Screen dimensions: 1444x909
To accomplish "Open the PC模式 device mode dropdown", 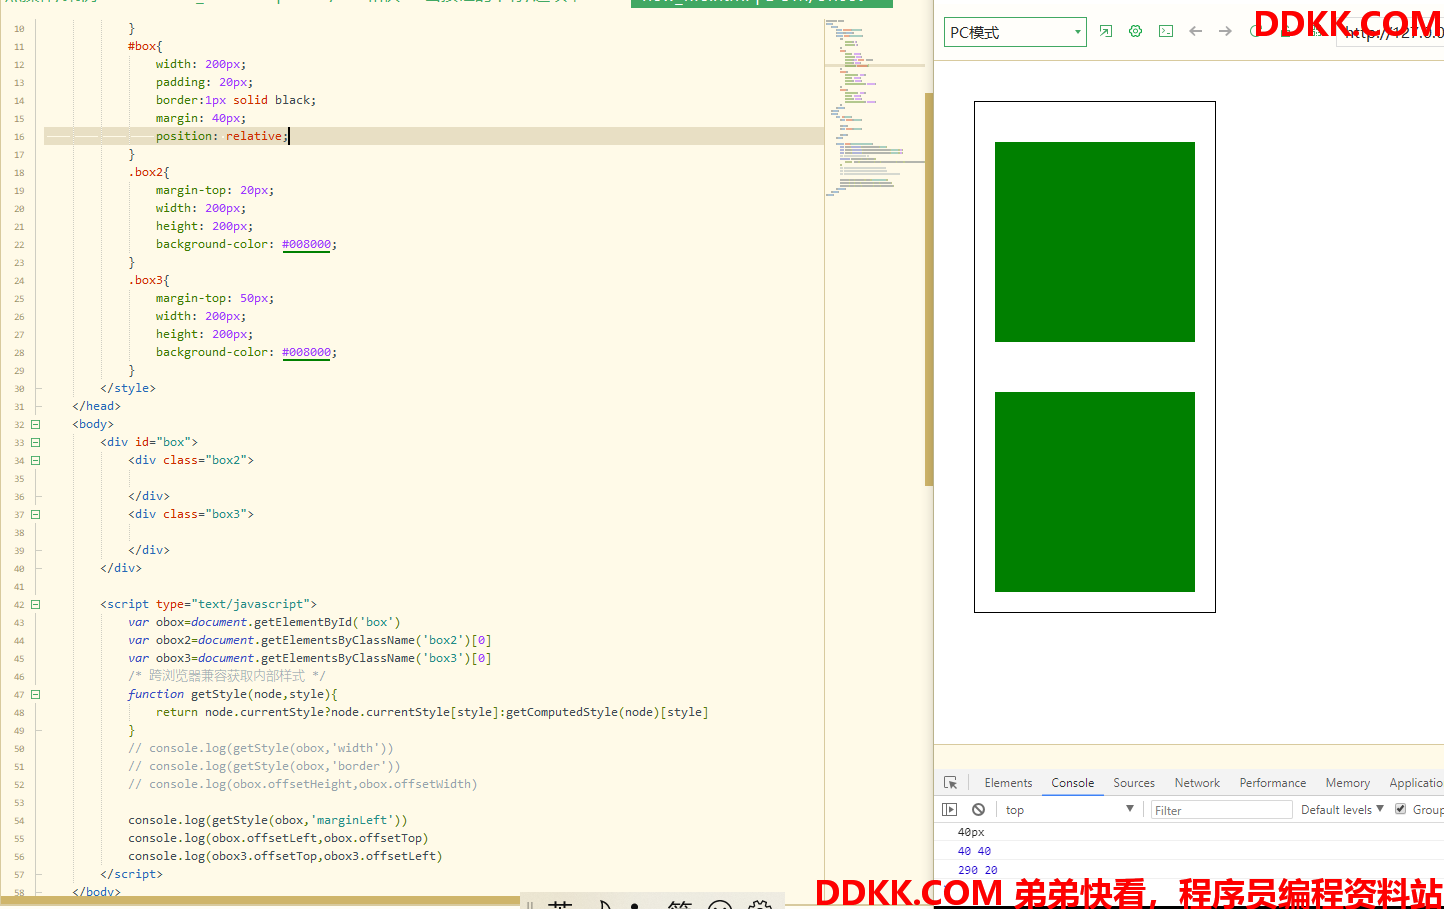I will tap(1015, 32).
